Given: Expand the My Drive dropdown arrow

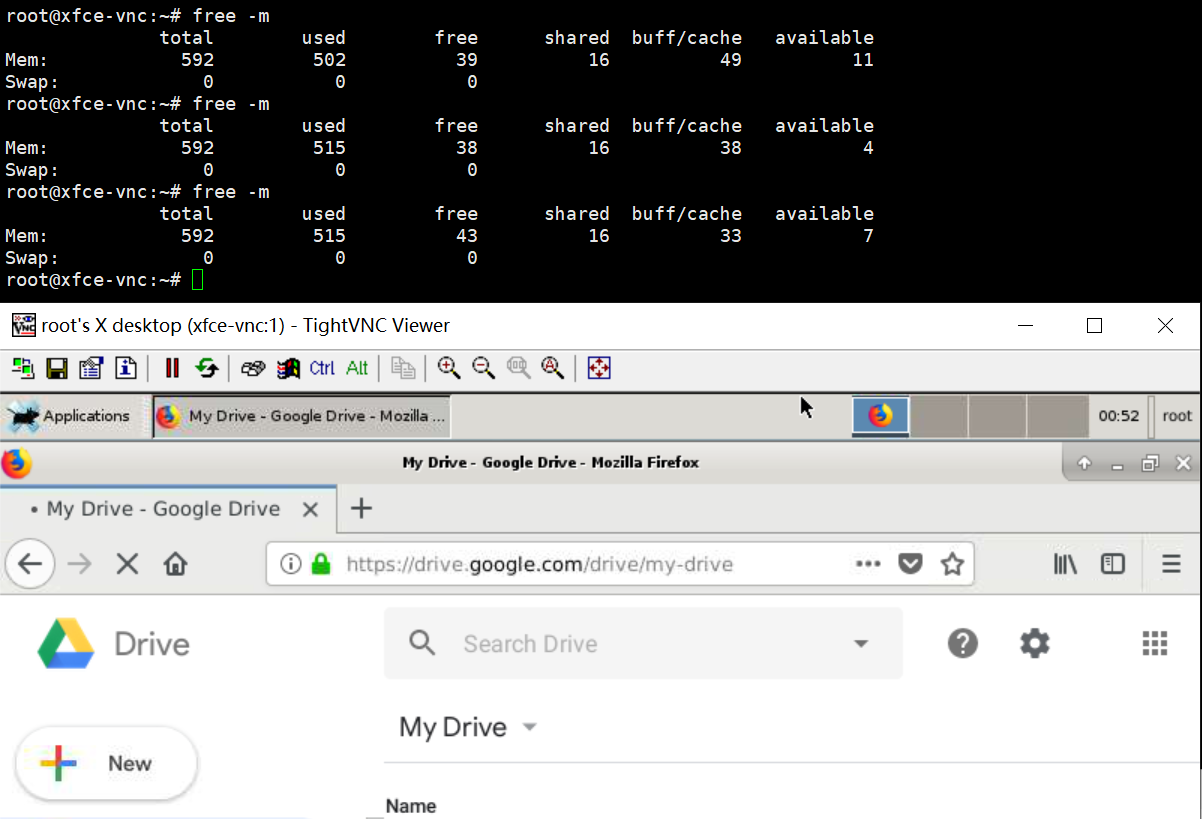Looking at the screenshot, I should pos(530,727).
